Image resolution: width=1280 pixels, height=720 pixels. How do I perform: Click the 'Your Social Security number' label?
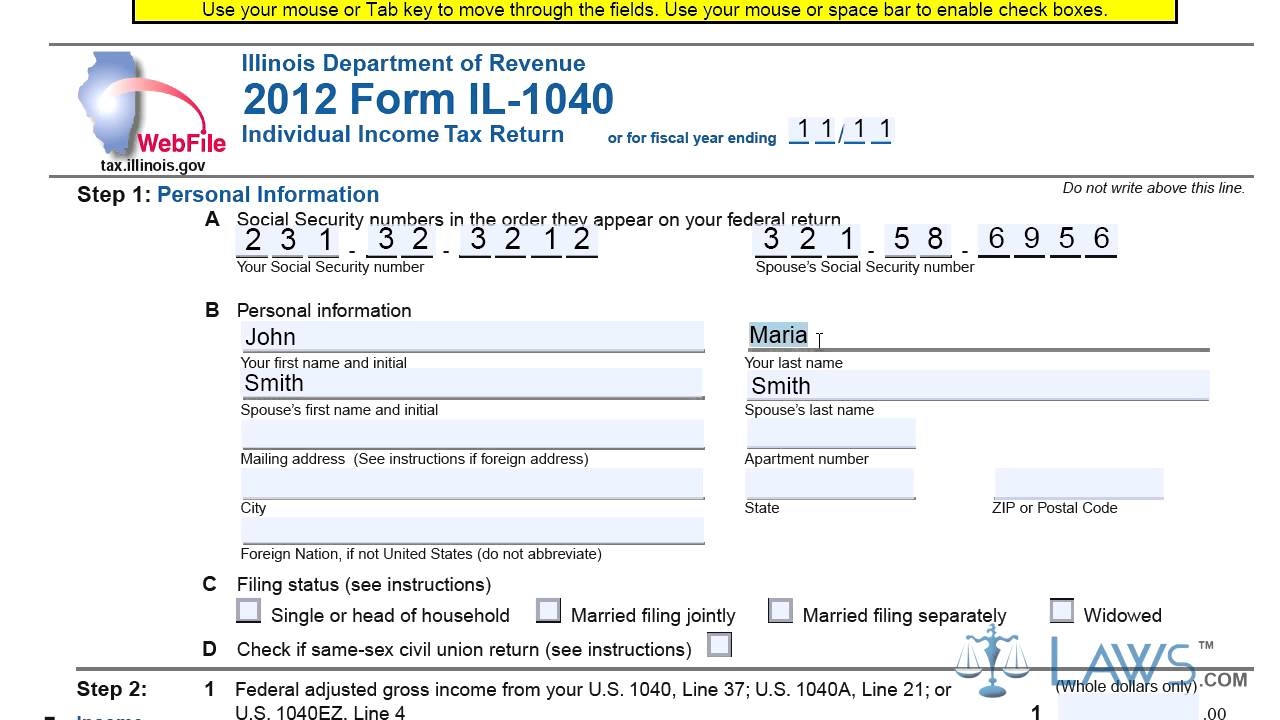point(330,267)
